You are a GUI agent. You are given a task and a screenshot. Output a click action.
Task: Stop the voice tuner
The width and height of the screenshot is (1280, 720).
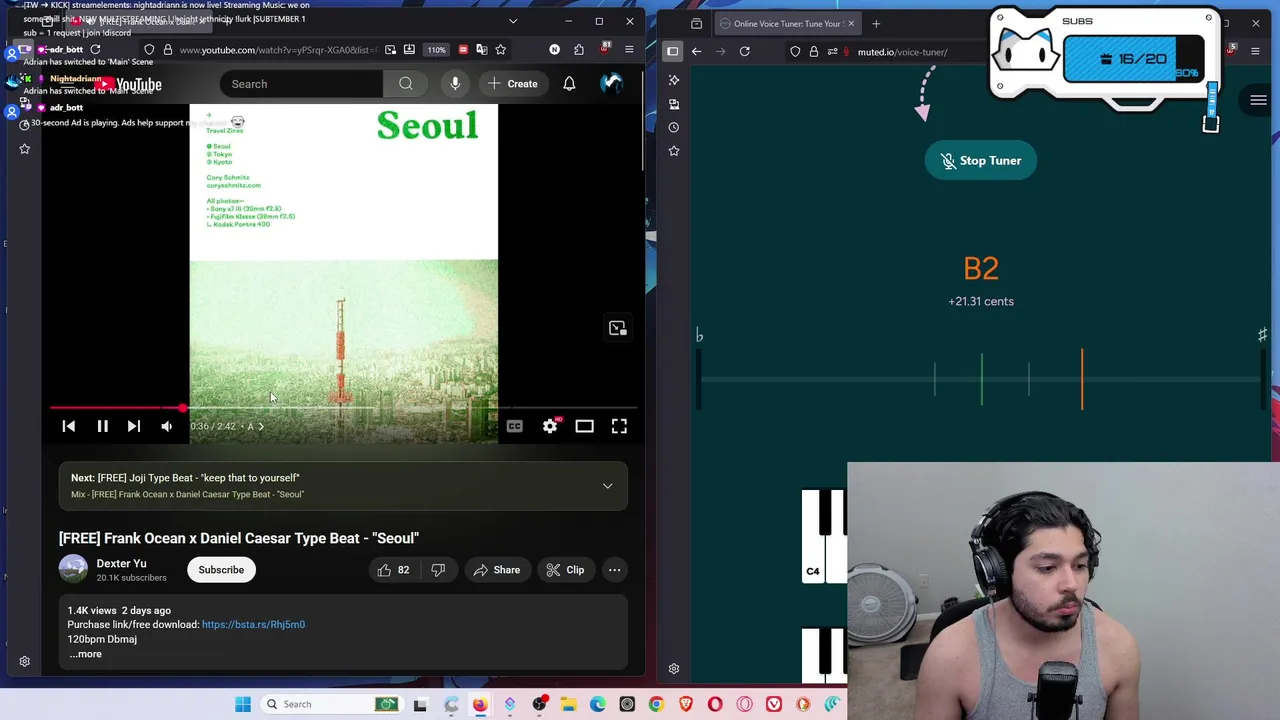click(980, 160)
